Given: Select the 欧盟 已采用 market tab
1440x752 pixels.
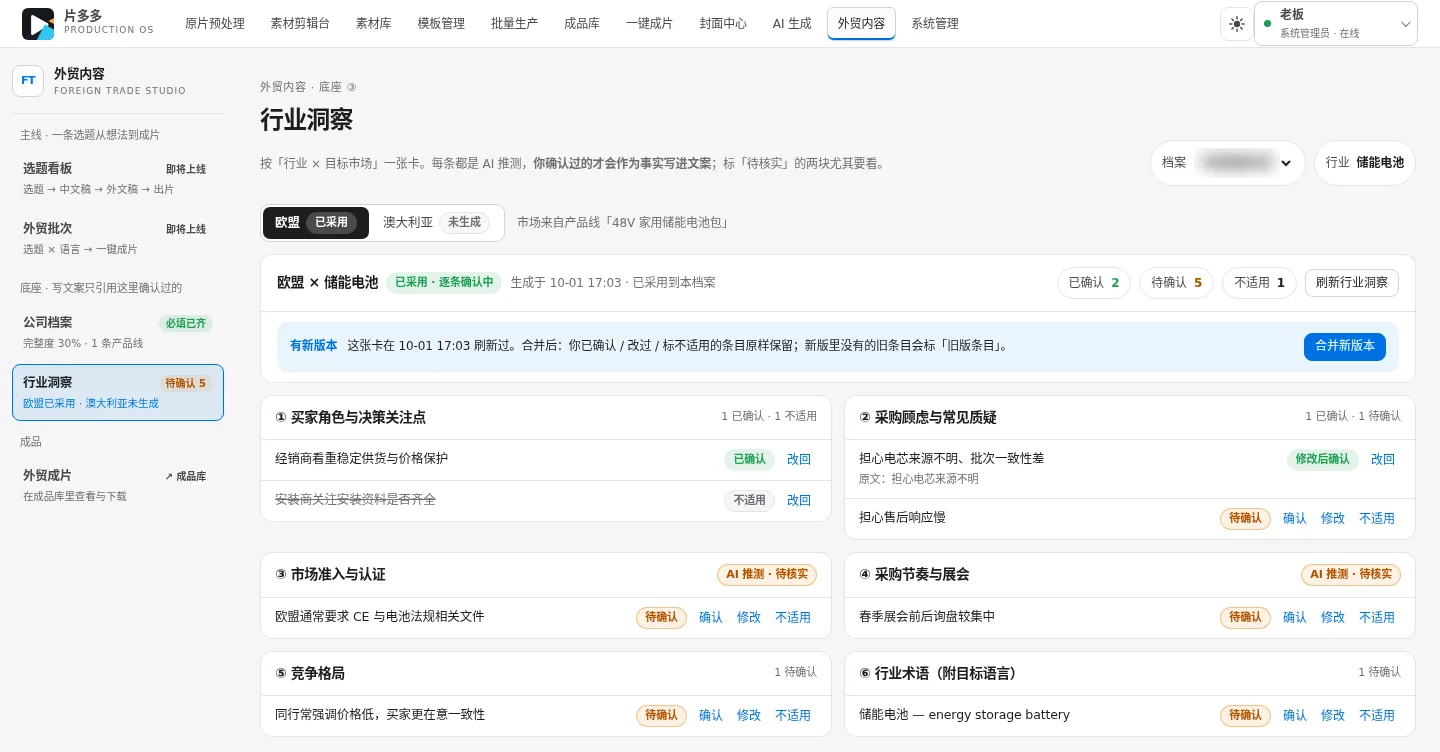Looking at the screenshot, I should pos(316,223).
